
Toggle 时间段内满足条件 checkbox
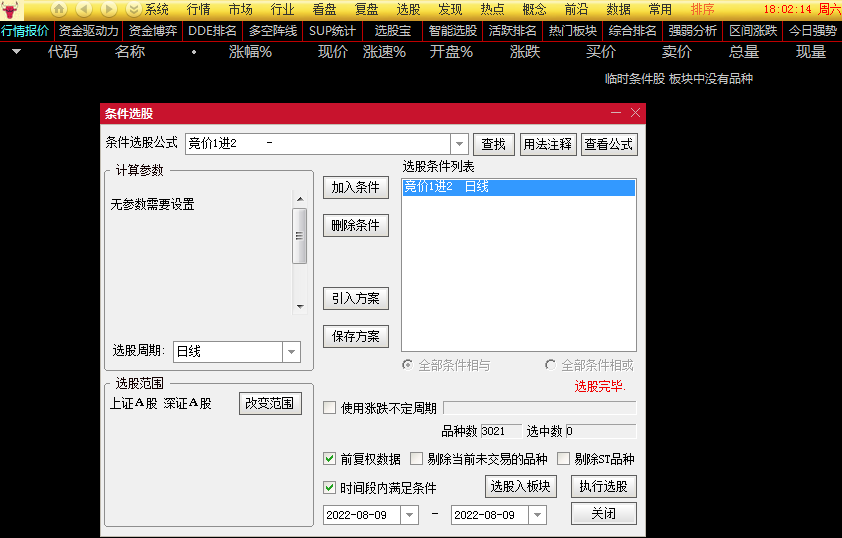330,488
